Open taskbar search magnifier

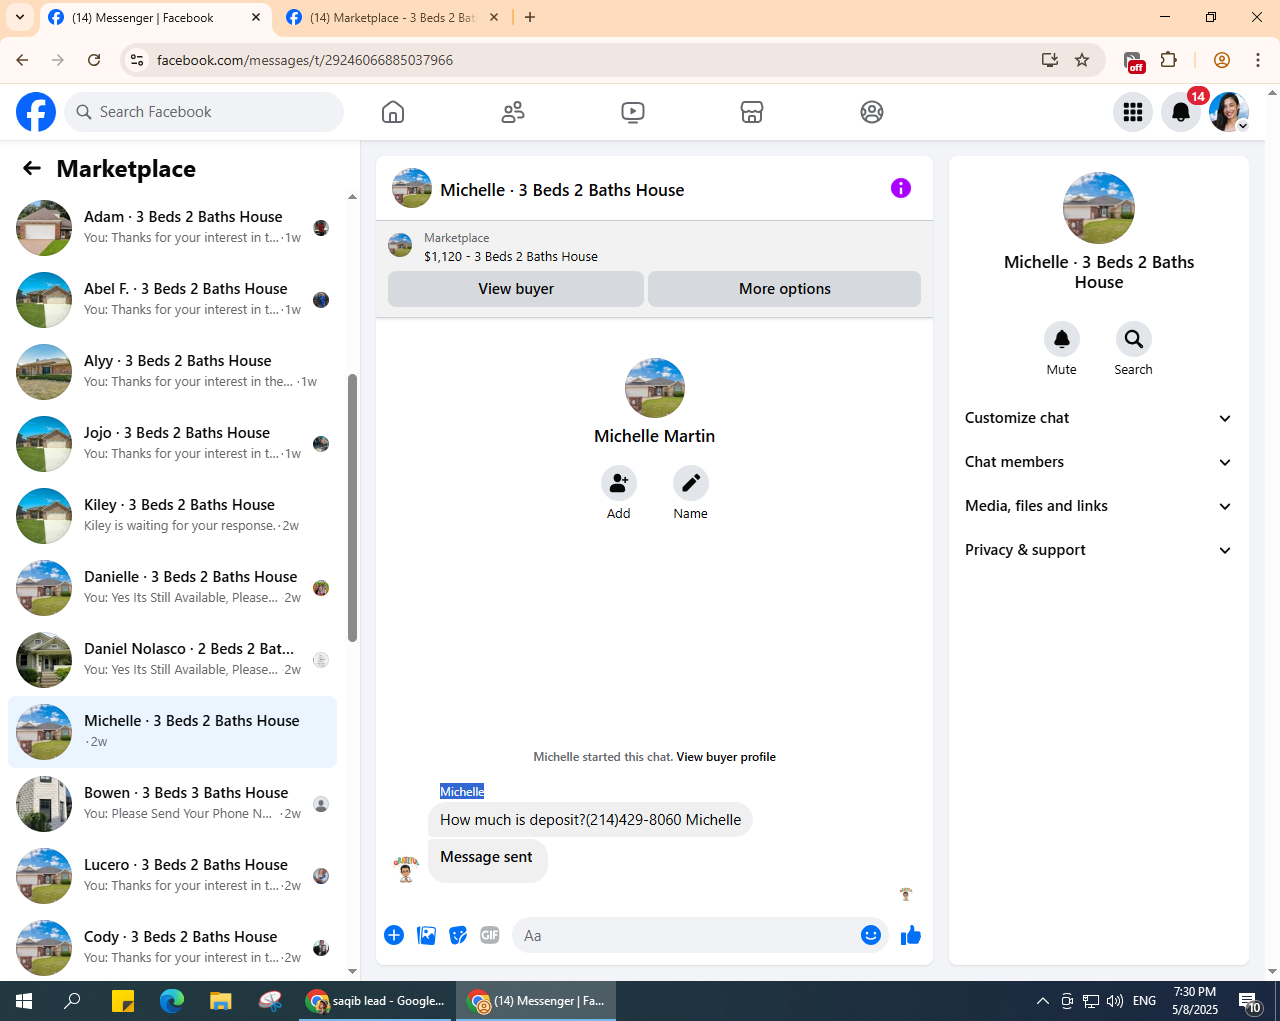tap(73, 1001)
